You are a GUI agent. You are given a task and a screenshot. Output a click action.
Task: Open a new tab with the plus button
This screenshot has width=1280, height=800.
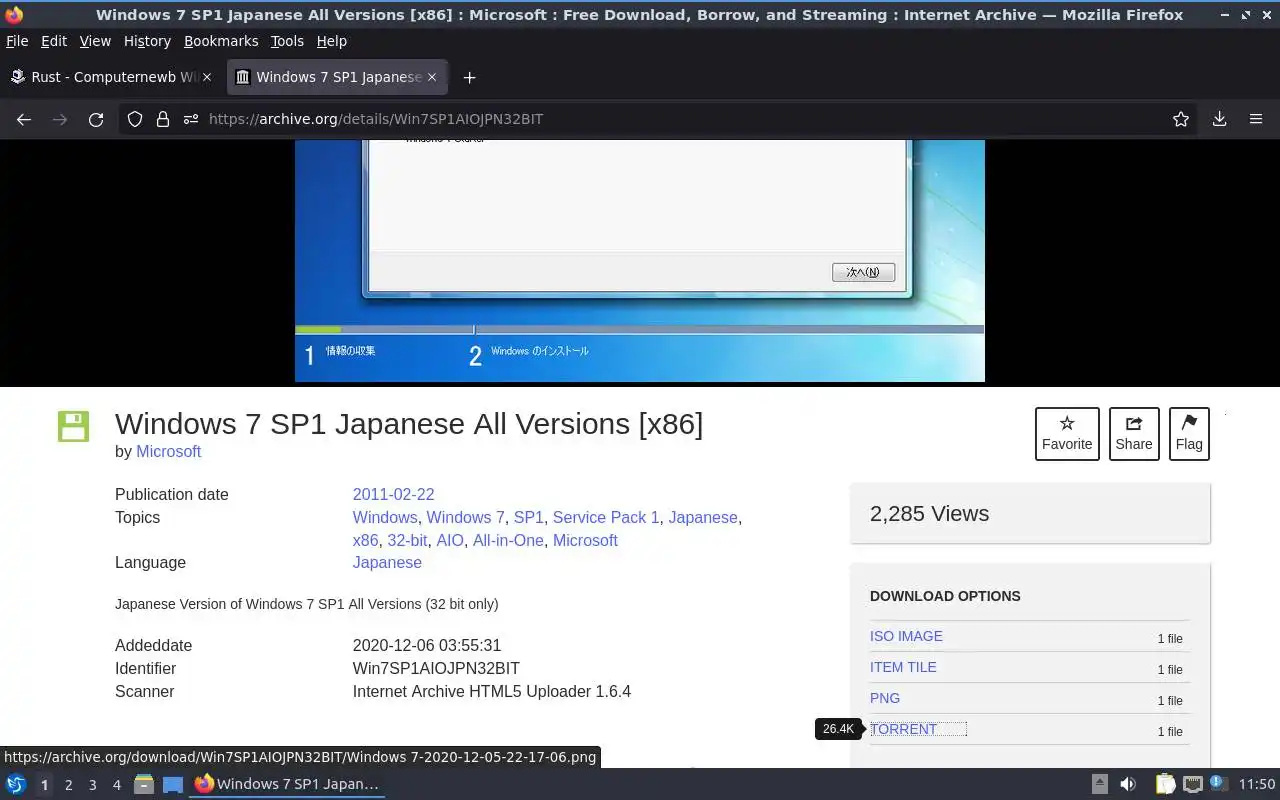(x=469, y=77)
